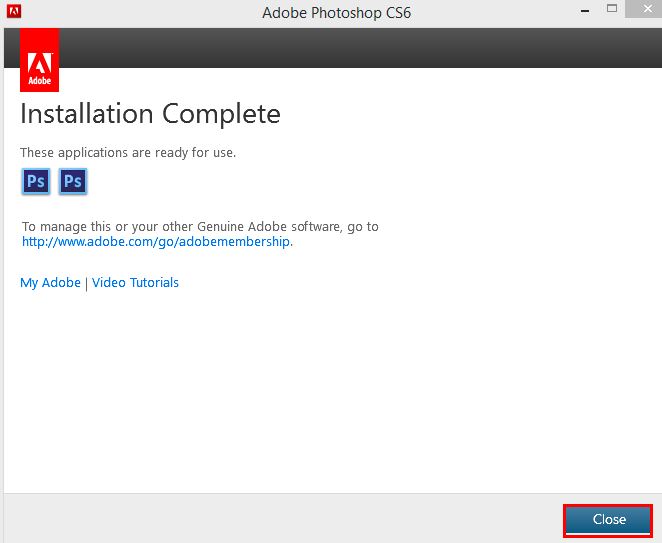Minimize the Adobe Photoshop CS6 installer window
This screenshot has width=662, height=543.
click(x=585, y=11)
